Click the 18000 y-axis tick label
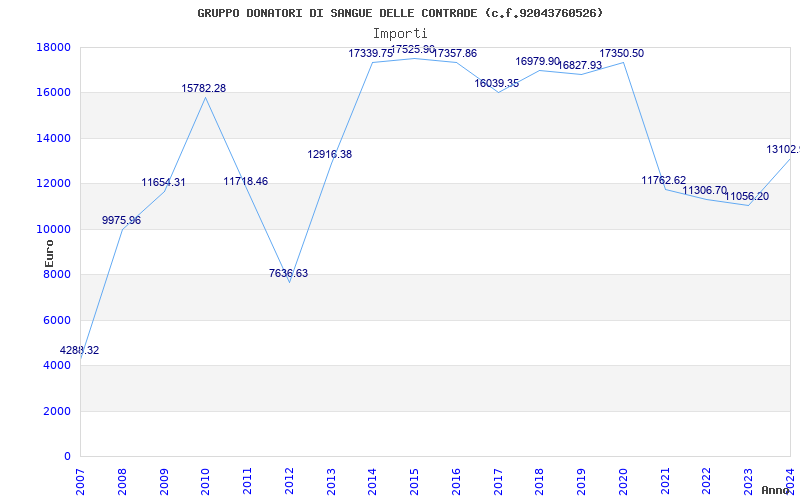This screenshot has height=500, width=800. coord(53,47)
